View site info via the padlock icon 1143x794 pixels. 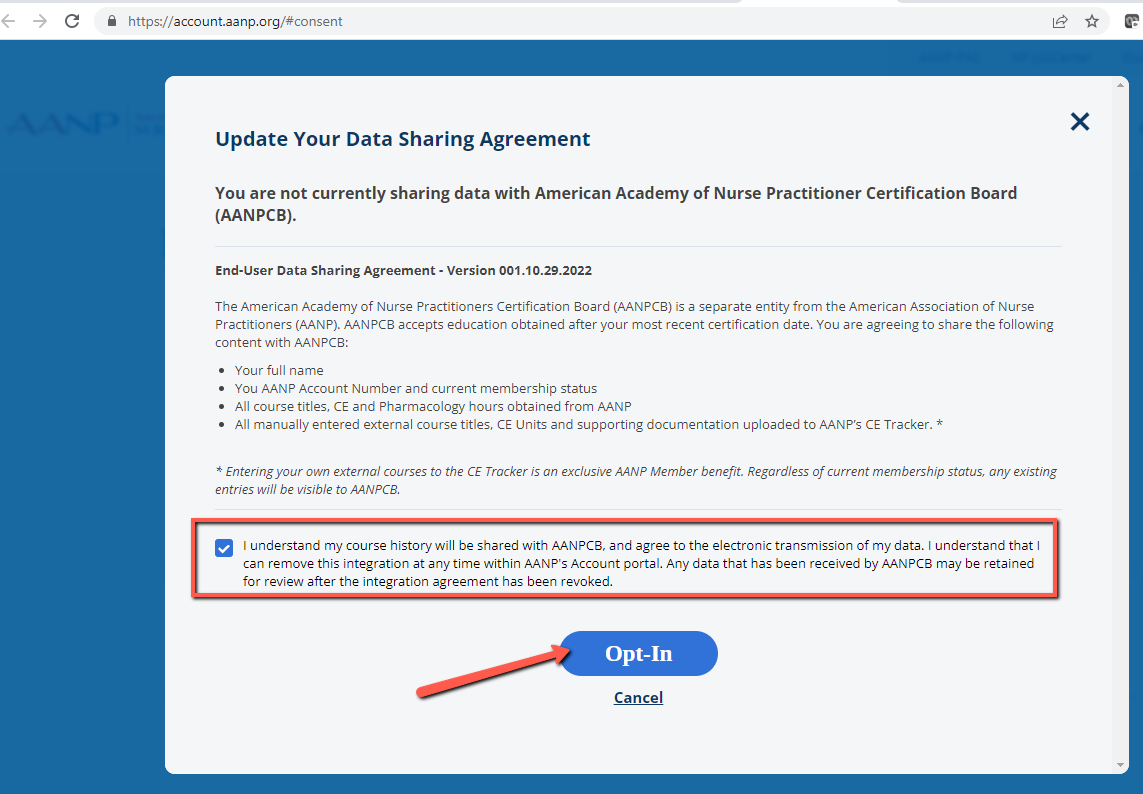[111, 21]
